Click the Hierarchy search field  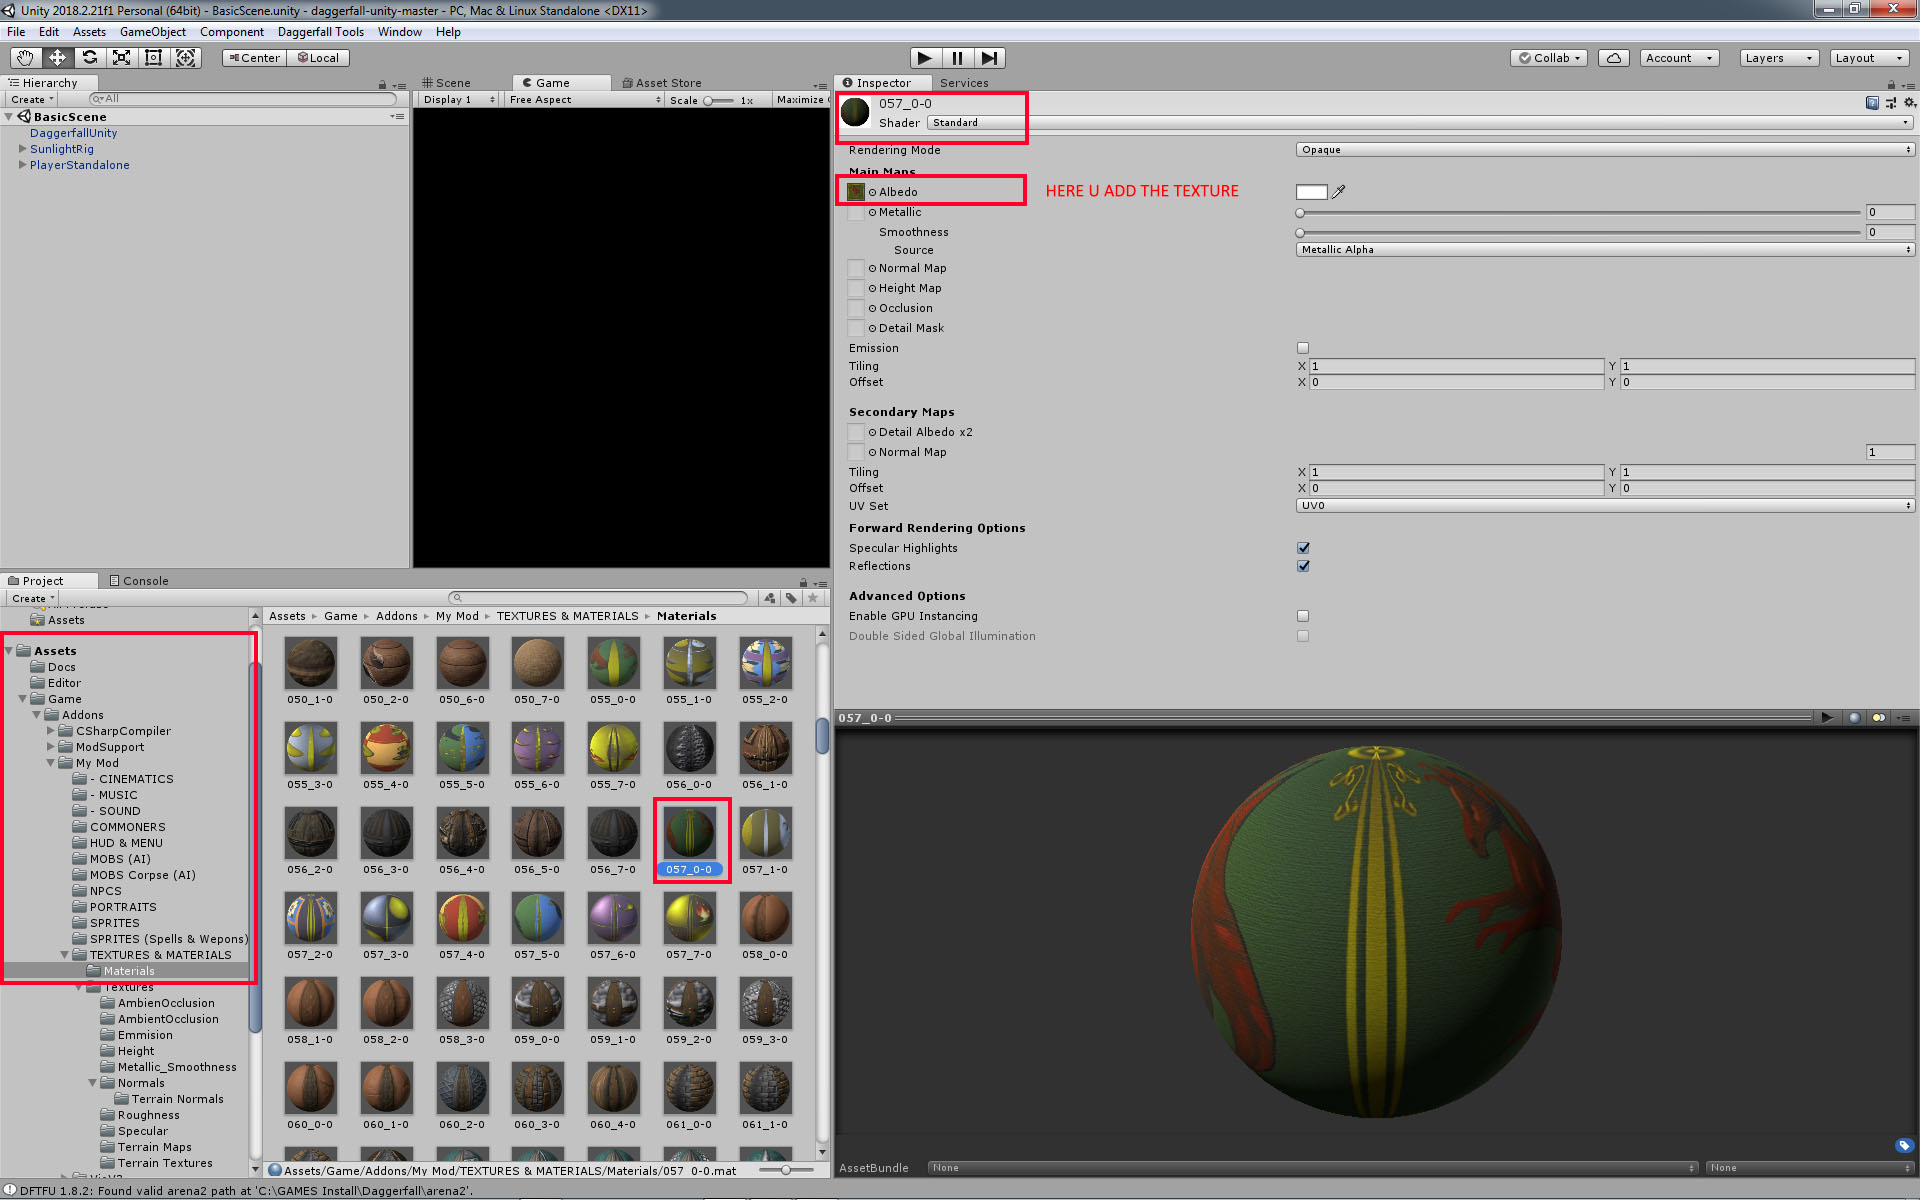point(243,99)
